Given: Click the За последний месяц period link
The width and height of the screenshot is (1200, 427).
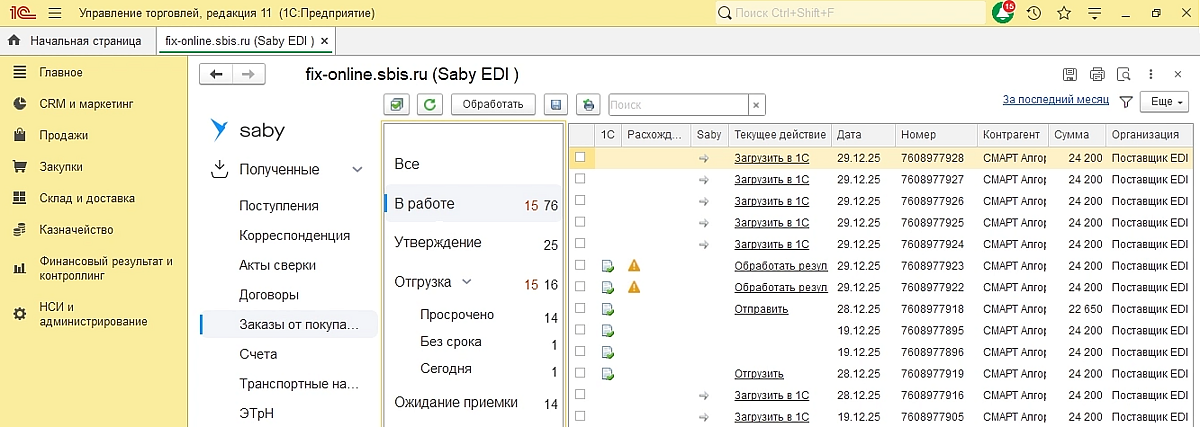Looking at the screenshot, I should point(1055,100).
